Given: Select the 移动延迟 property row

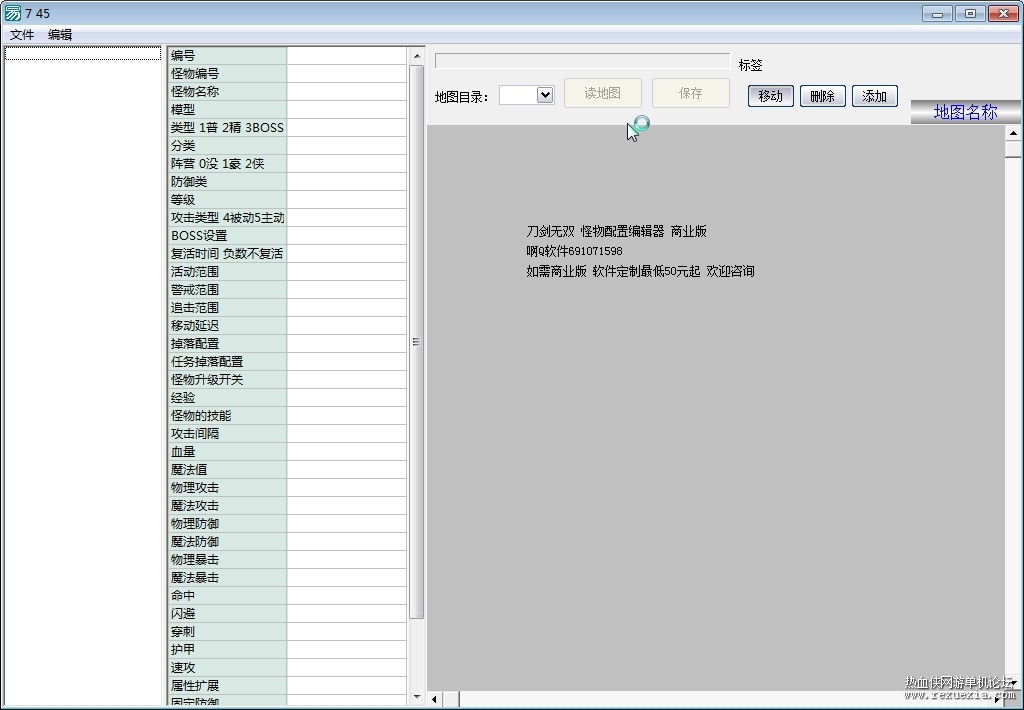Looking at the screenshot, I should pyautogui.click(x=287, y=325).
